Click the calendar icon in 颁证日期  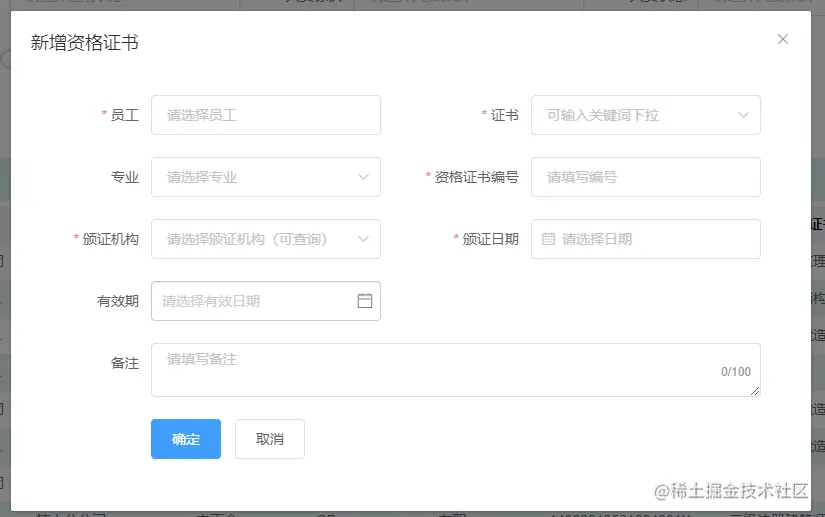pos(548,239)
